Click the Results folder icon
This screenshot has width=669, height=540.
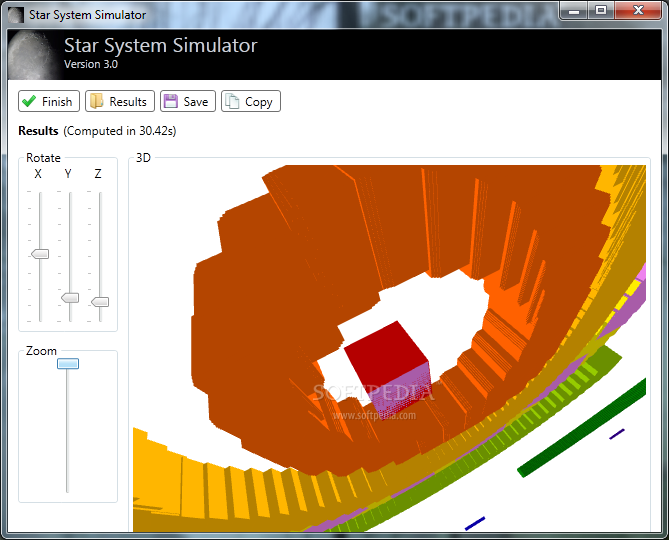(x=96, y=101)
